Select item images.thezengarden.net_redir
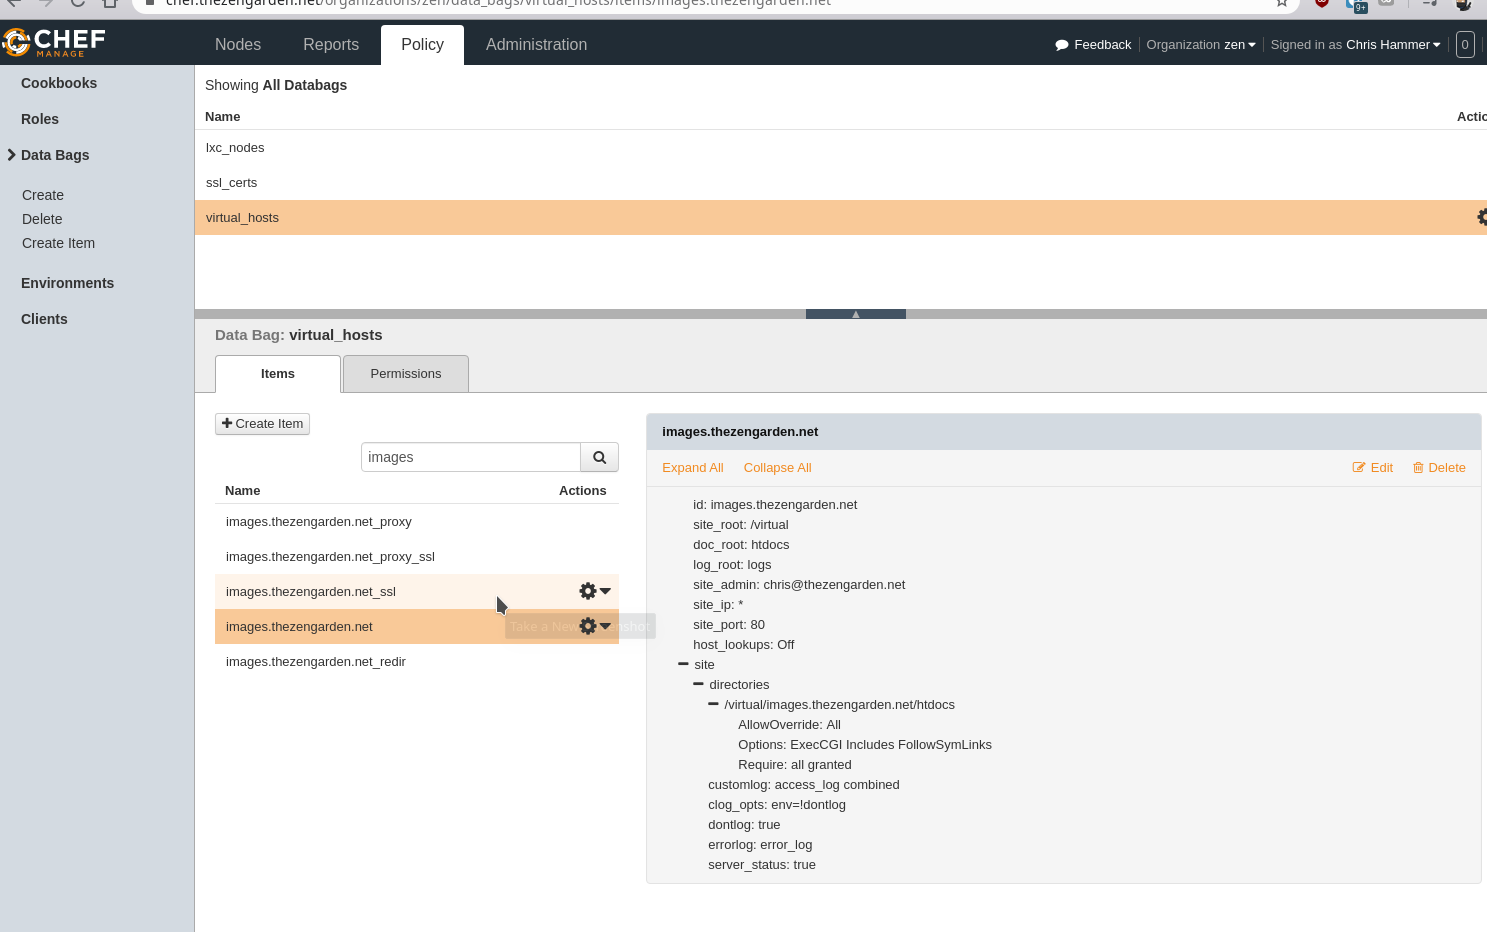 pyautogui.click(x=417, y=662)
